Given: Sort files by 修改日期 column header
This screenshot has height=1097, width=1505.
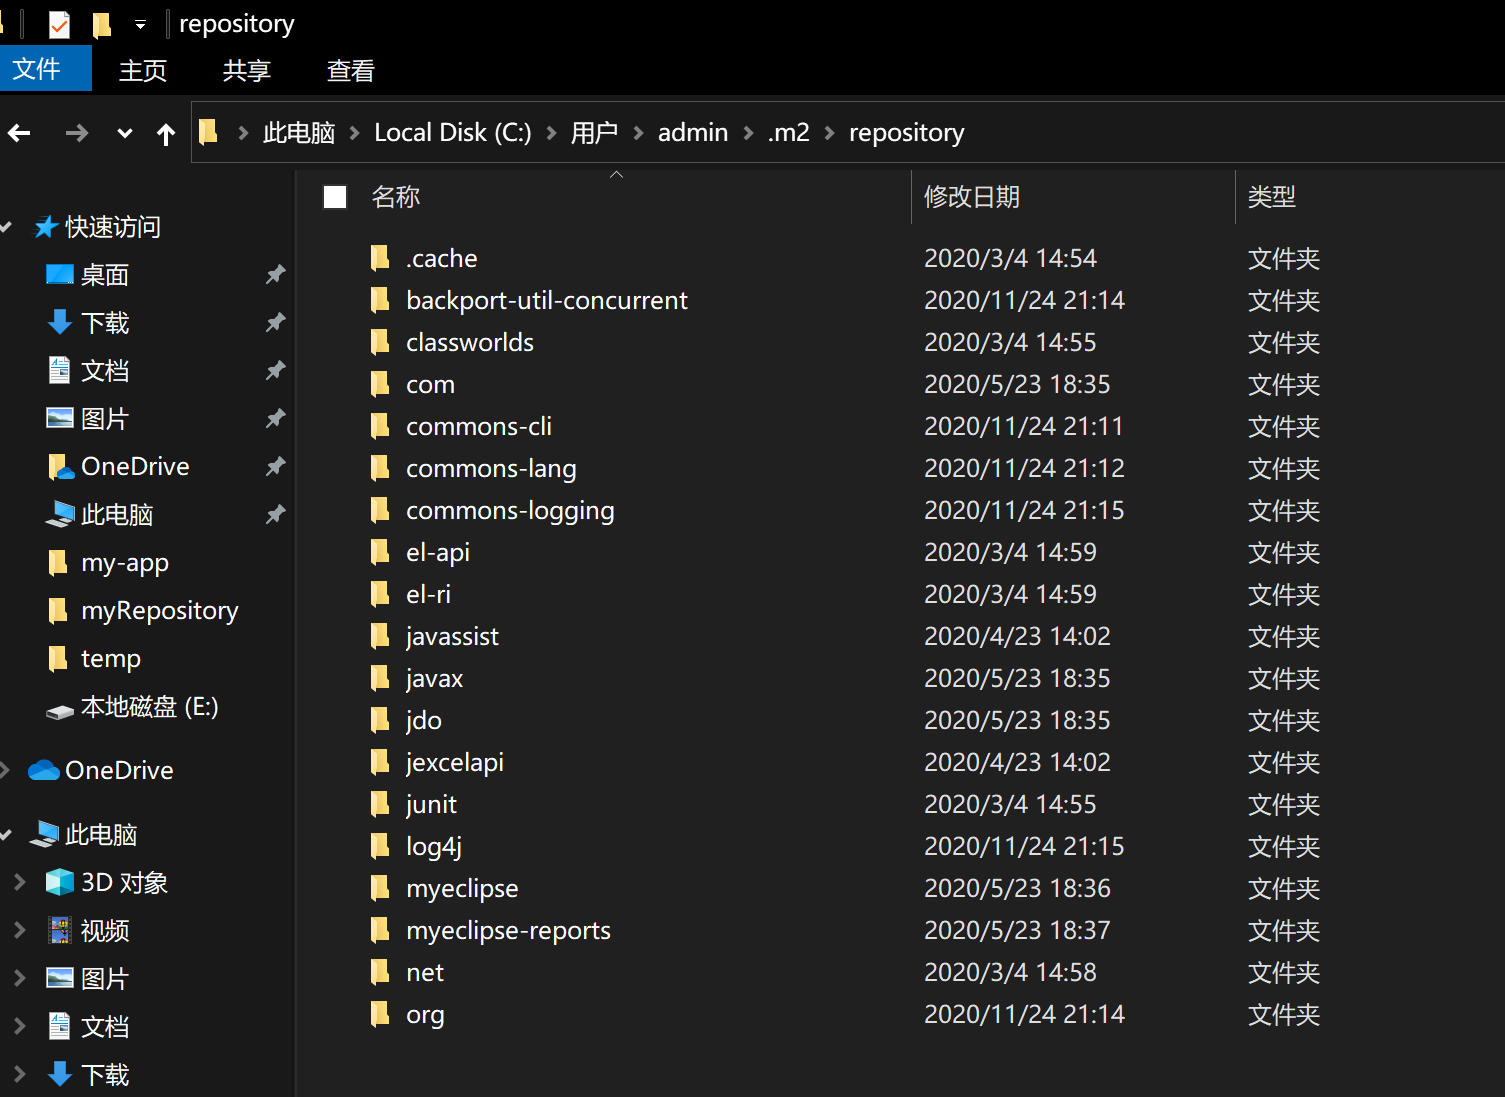Looking at the screenshot, I should 971,197.
